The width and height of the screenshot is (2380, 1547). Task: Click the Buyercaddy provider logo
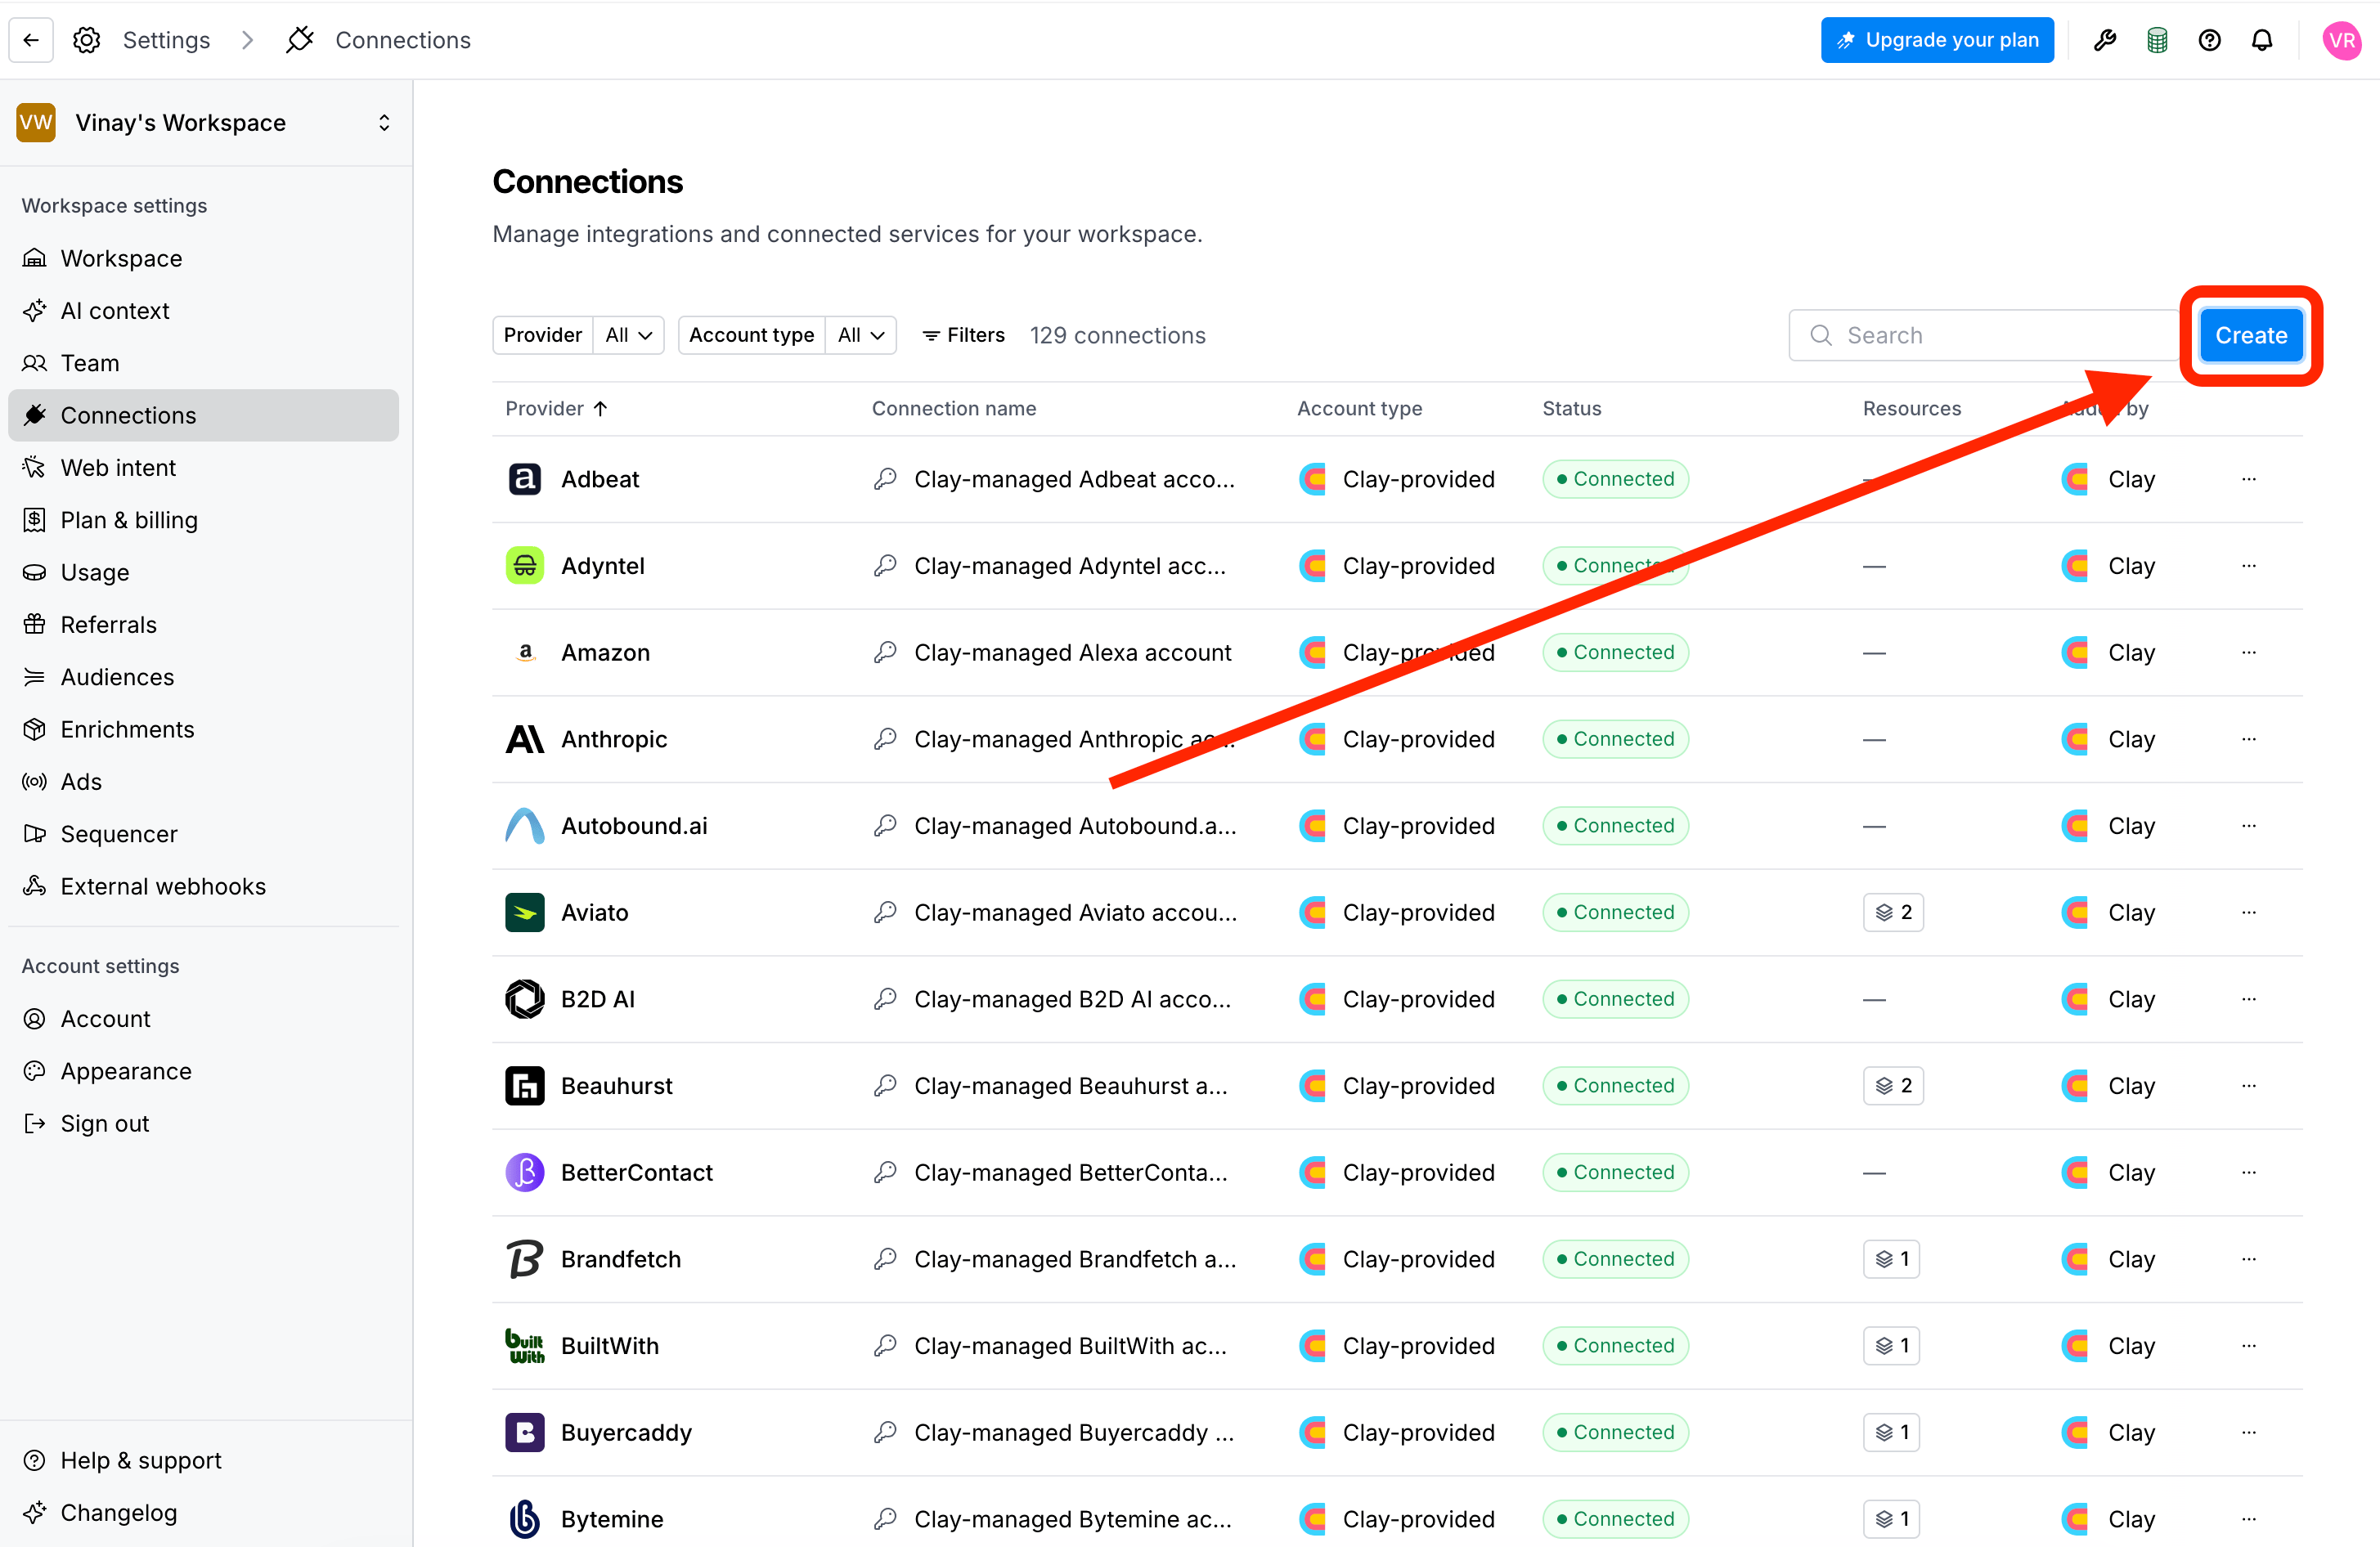click(x=525, y=1432)
